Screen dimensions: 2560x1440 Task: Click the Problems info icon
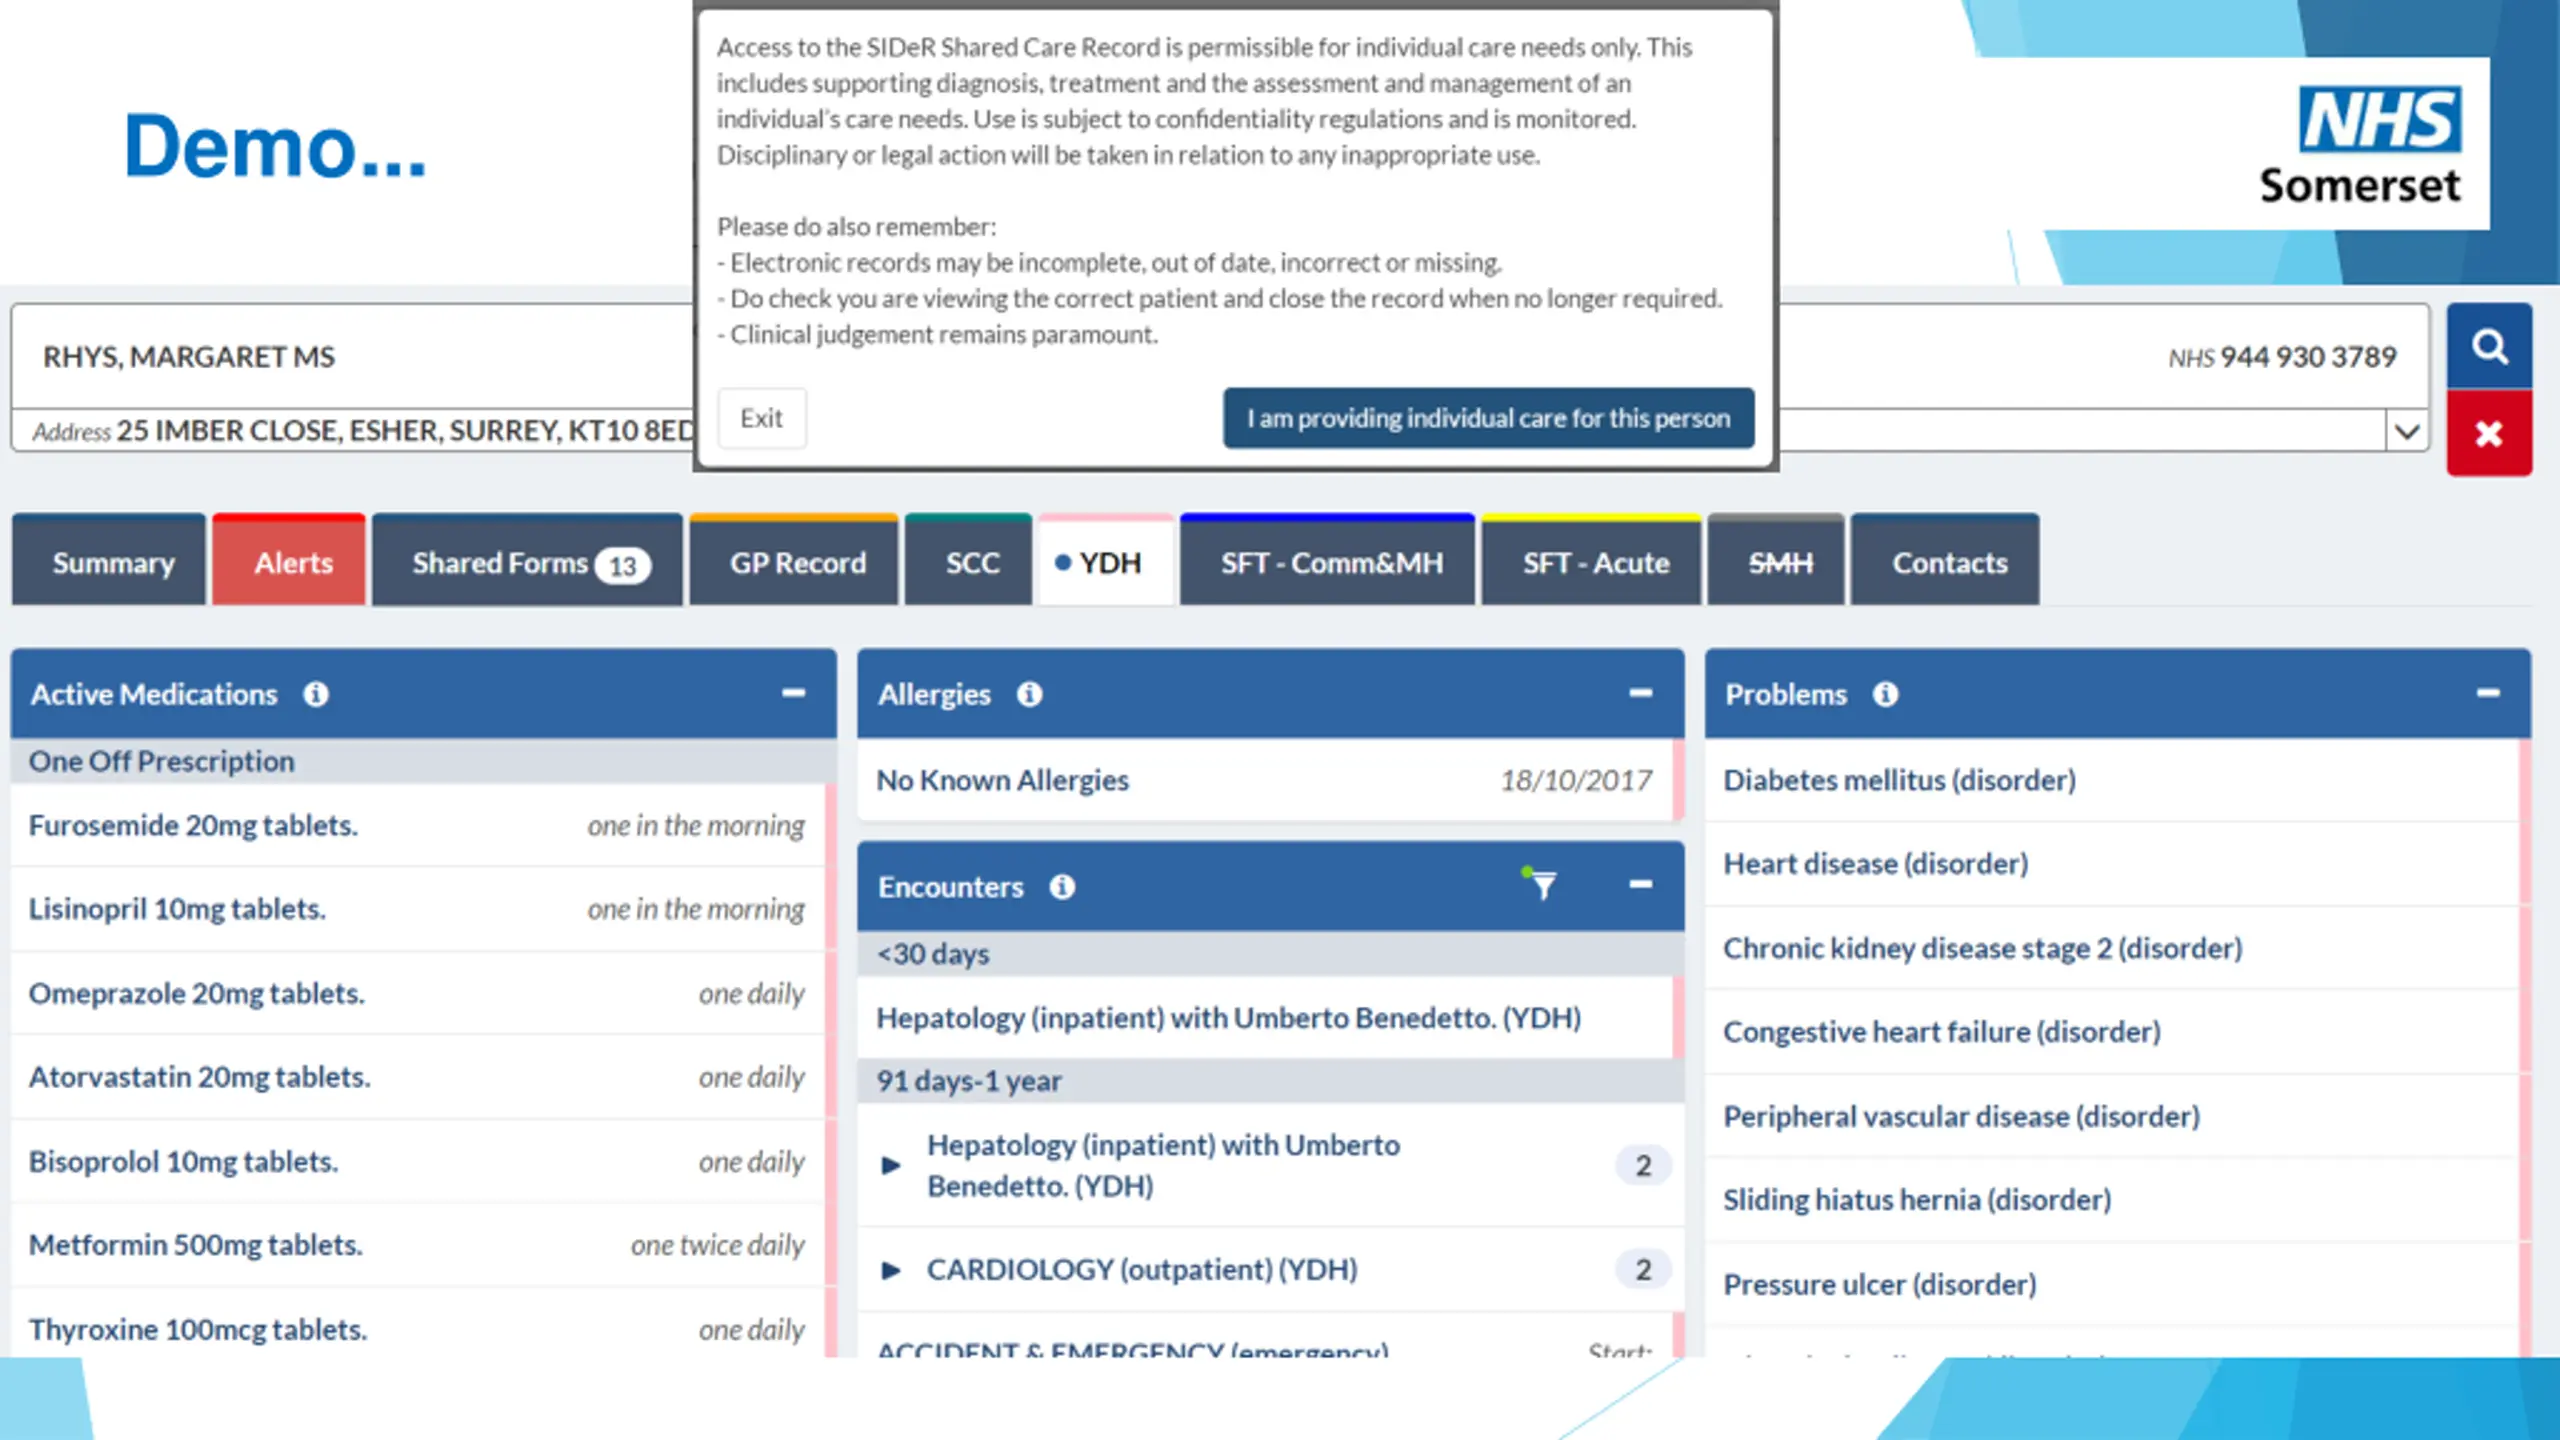[1885, 694]
